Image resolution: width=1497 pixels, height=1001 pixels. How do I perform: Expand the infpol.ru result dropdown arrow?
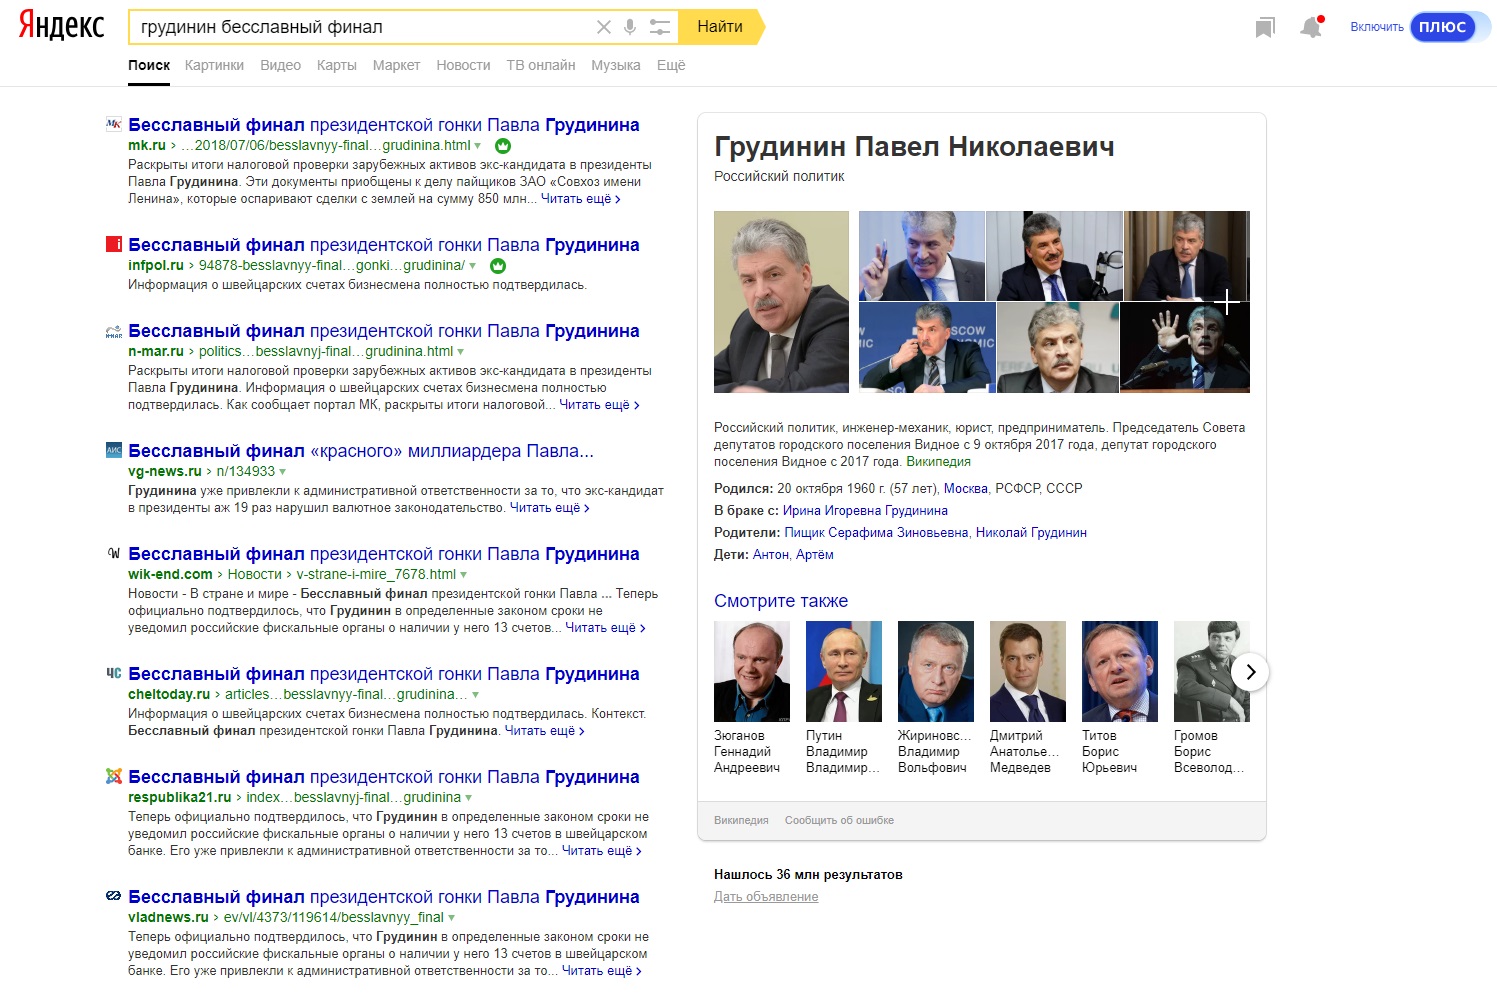tap(472, 266)
